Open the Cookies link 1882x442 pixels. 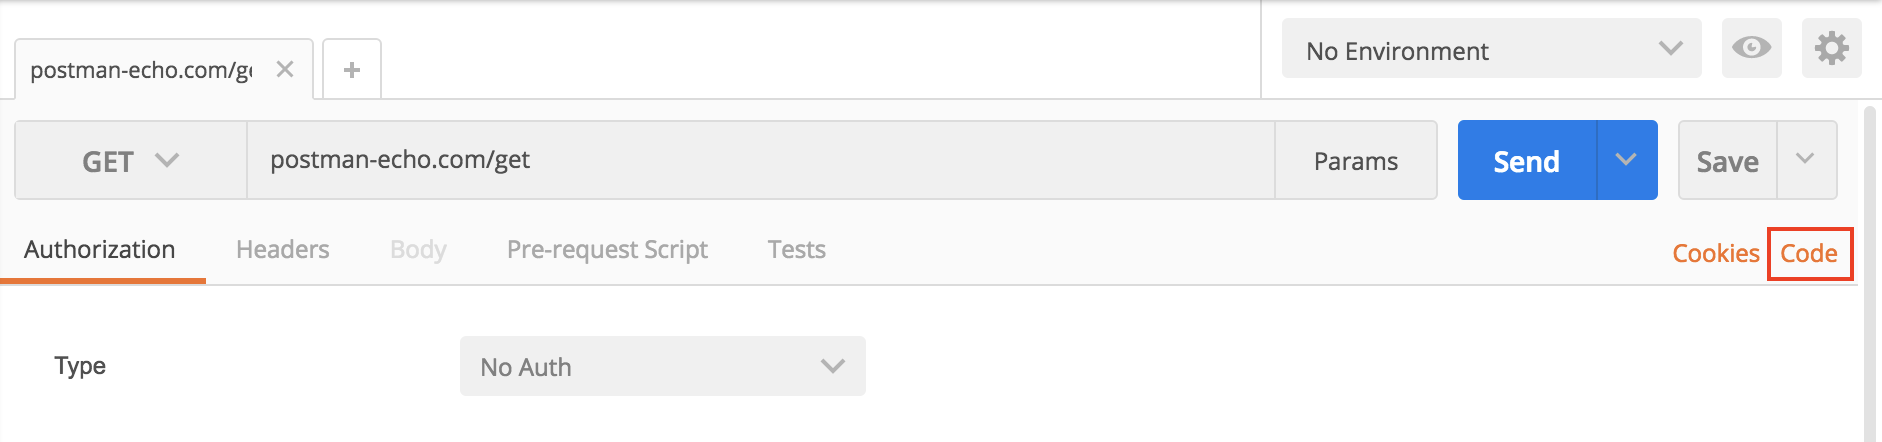click(x=1715, y=254)
